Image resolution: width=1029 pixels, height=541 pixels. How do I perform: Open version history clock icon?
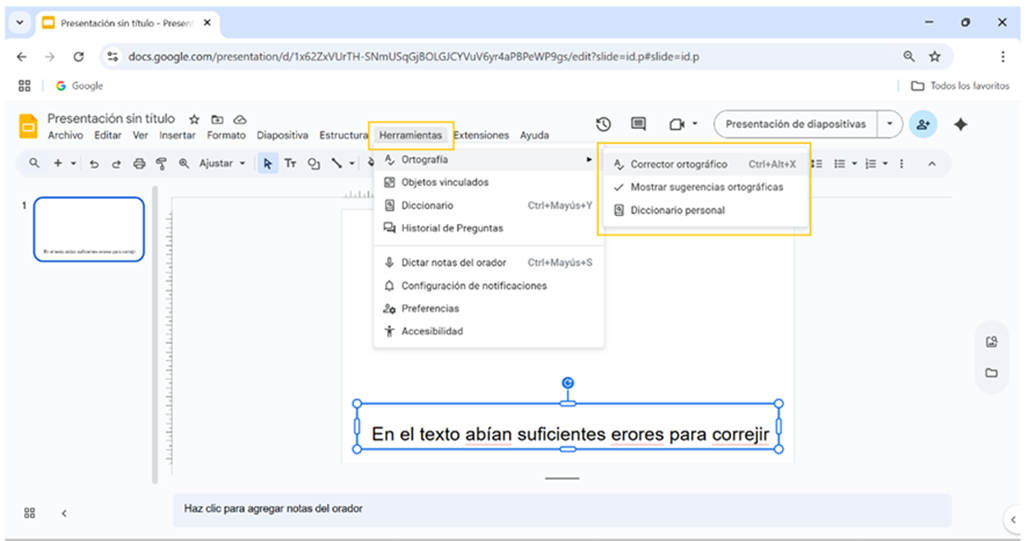click(x=603, y=124)
